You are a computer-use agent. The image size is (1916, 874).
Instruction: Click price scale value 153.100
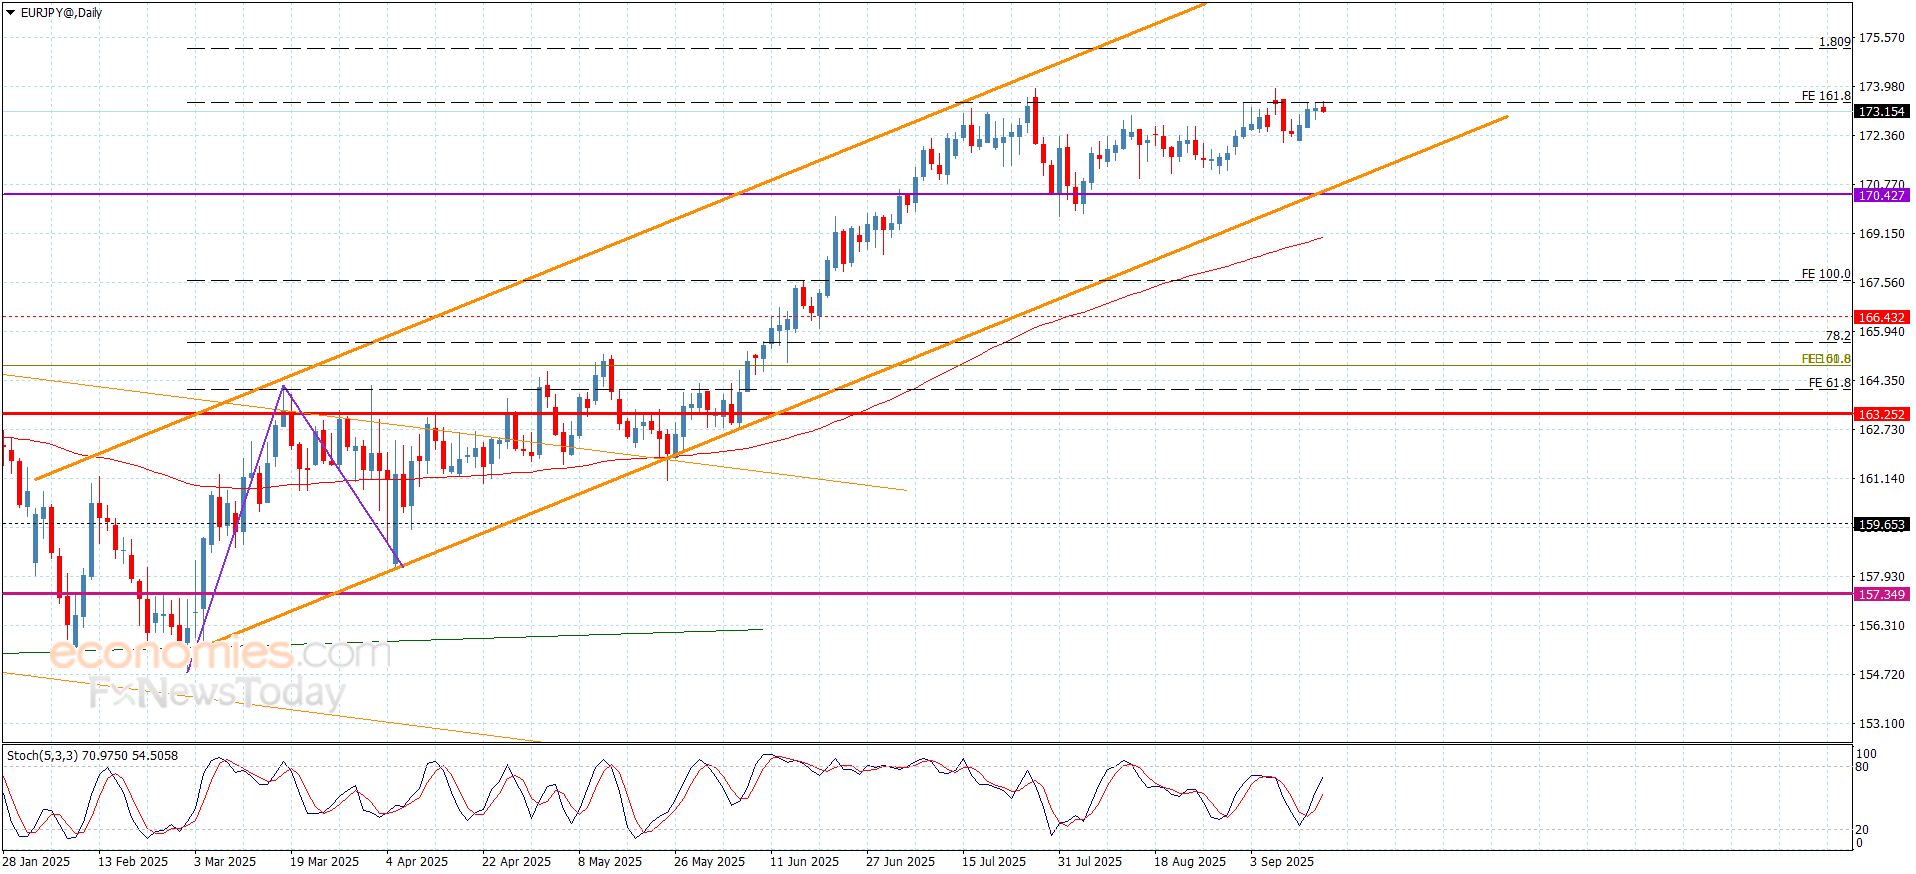coord(1881,724)
